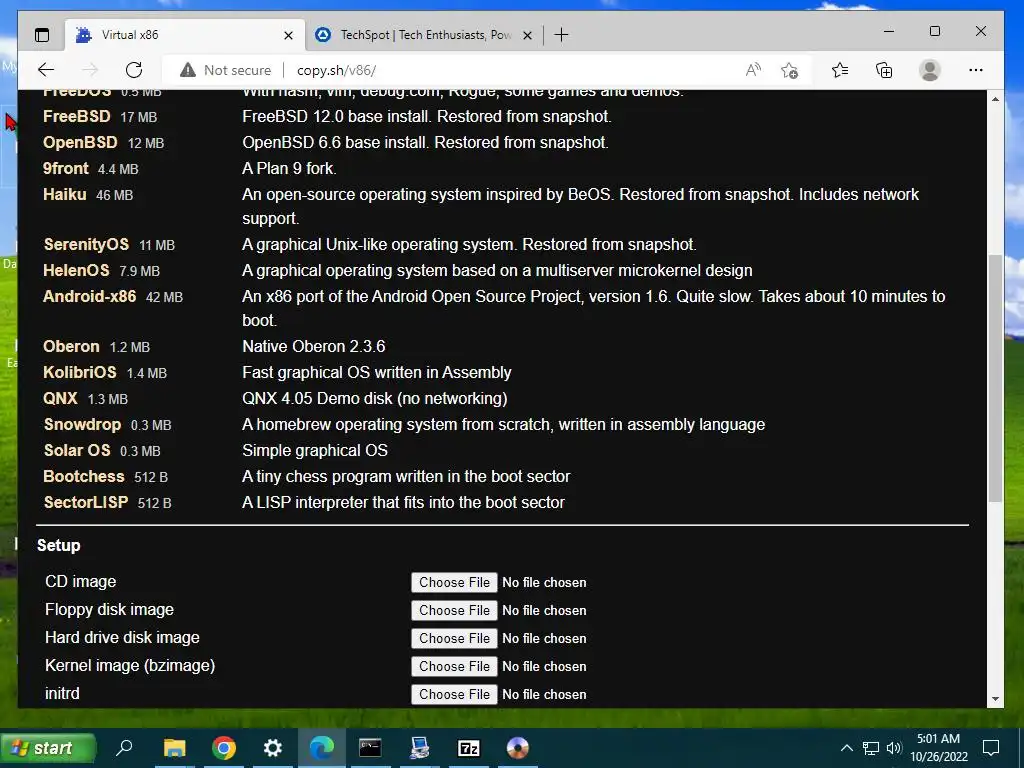This screenshot has width=1024, height=768.
Task: Click the vertical scrollbar thumb
Action: click(995, 378)
